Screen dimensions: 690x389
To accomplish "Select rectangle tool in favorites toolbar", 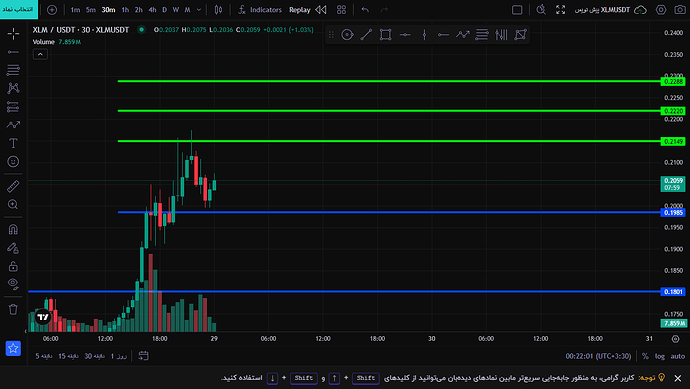I will point(385,35).
